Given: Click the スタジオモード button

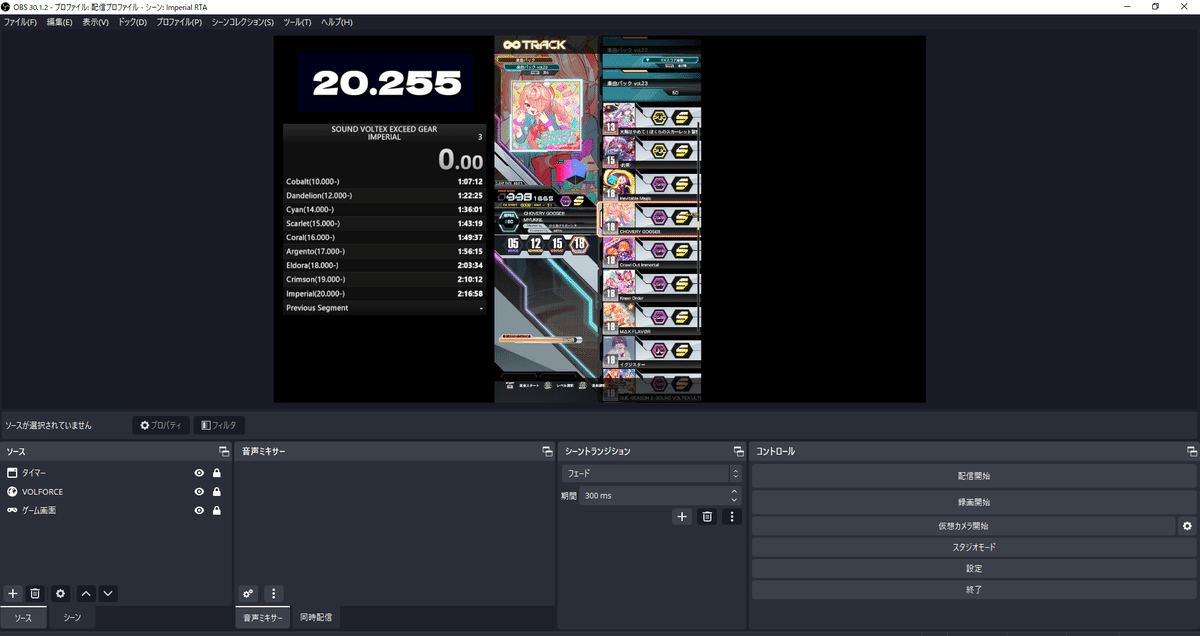Looking at the screenshot, I should point(974,546).
